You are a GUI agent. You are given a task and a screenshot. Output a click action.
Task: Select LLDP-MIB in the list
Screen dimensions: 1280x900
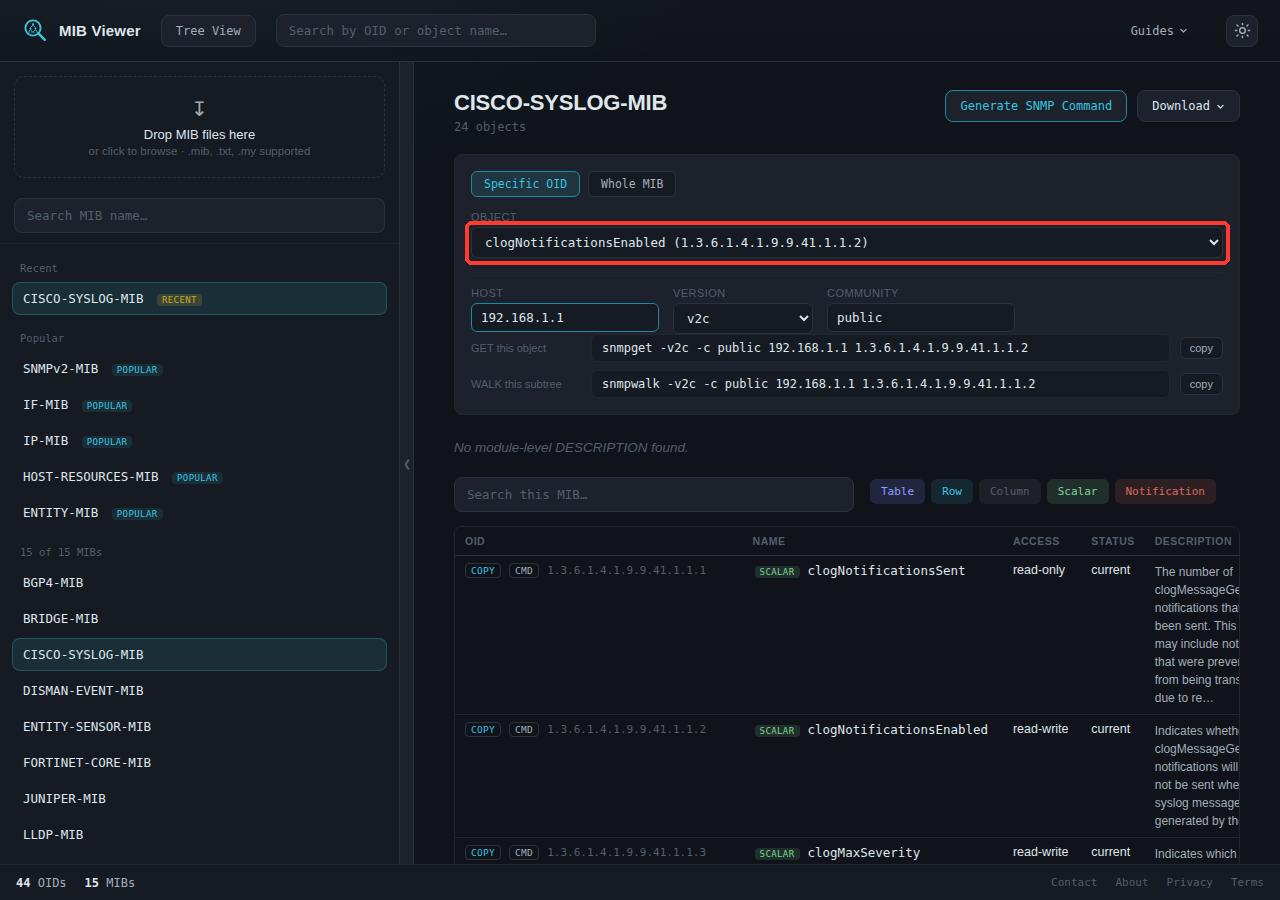point(199,835)
